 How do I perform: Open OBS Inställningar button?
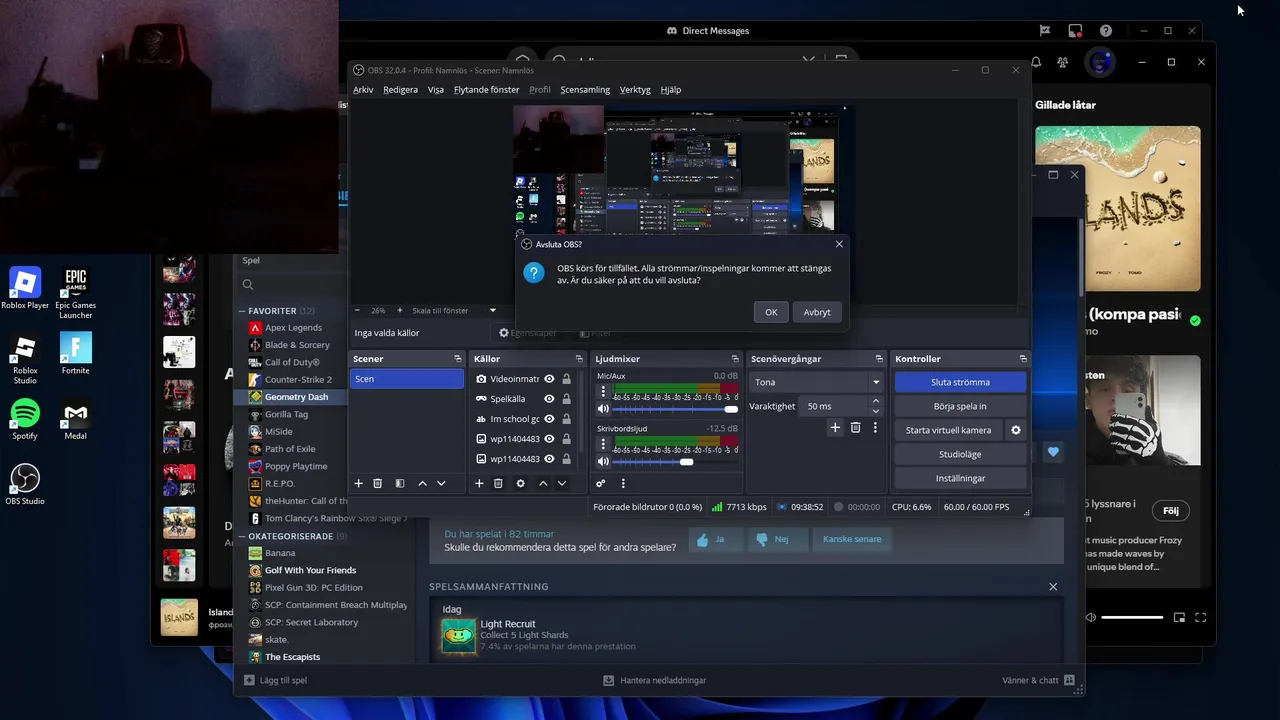[x=960, y=478]
